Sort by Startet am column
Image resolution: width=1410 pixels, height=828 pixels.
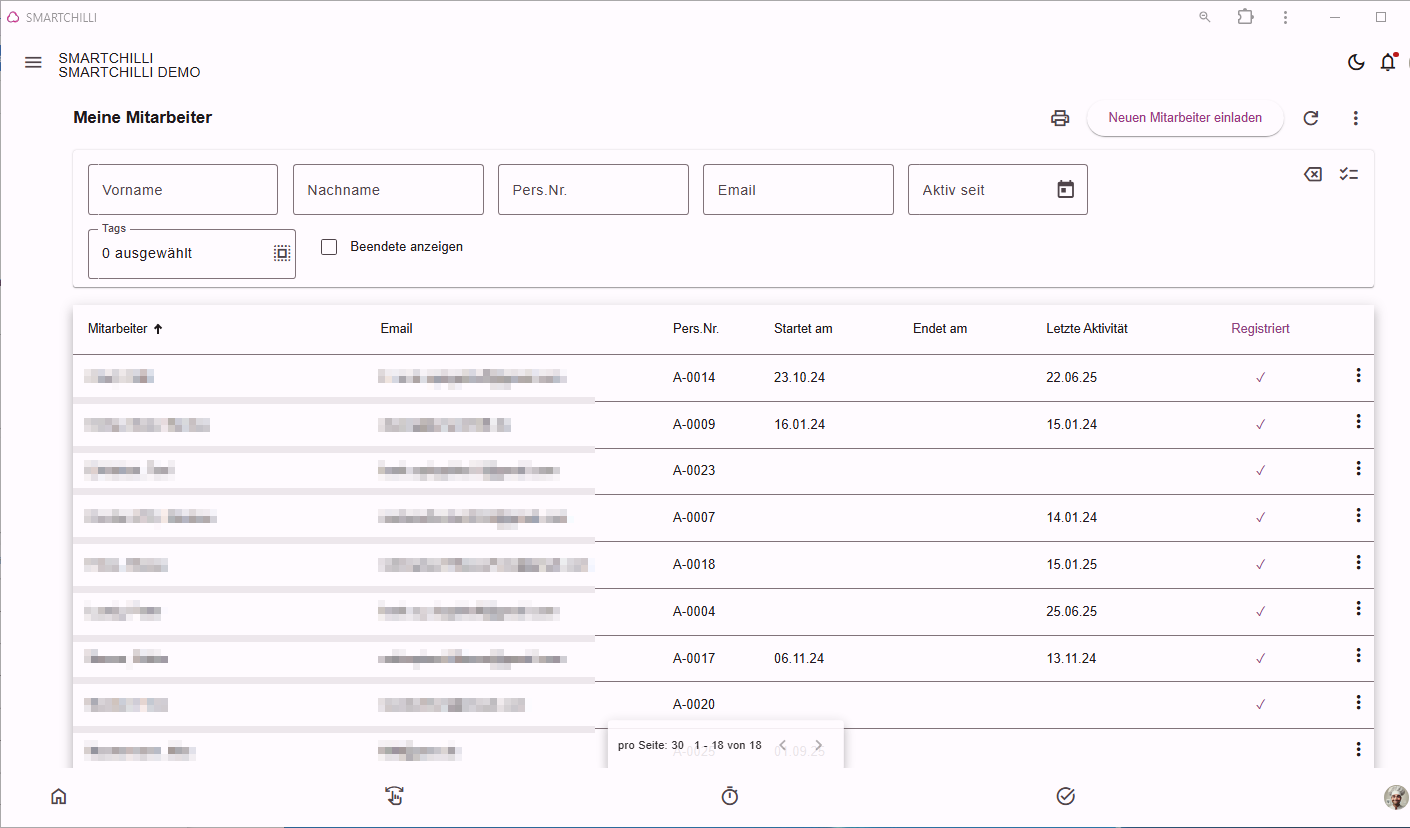point(803,329)
